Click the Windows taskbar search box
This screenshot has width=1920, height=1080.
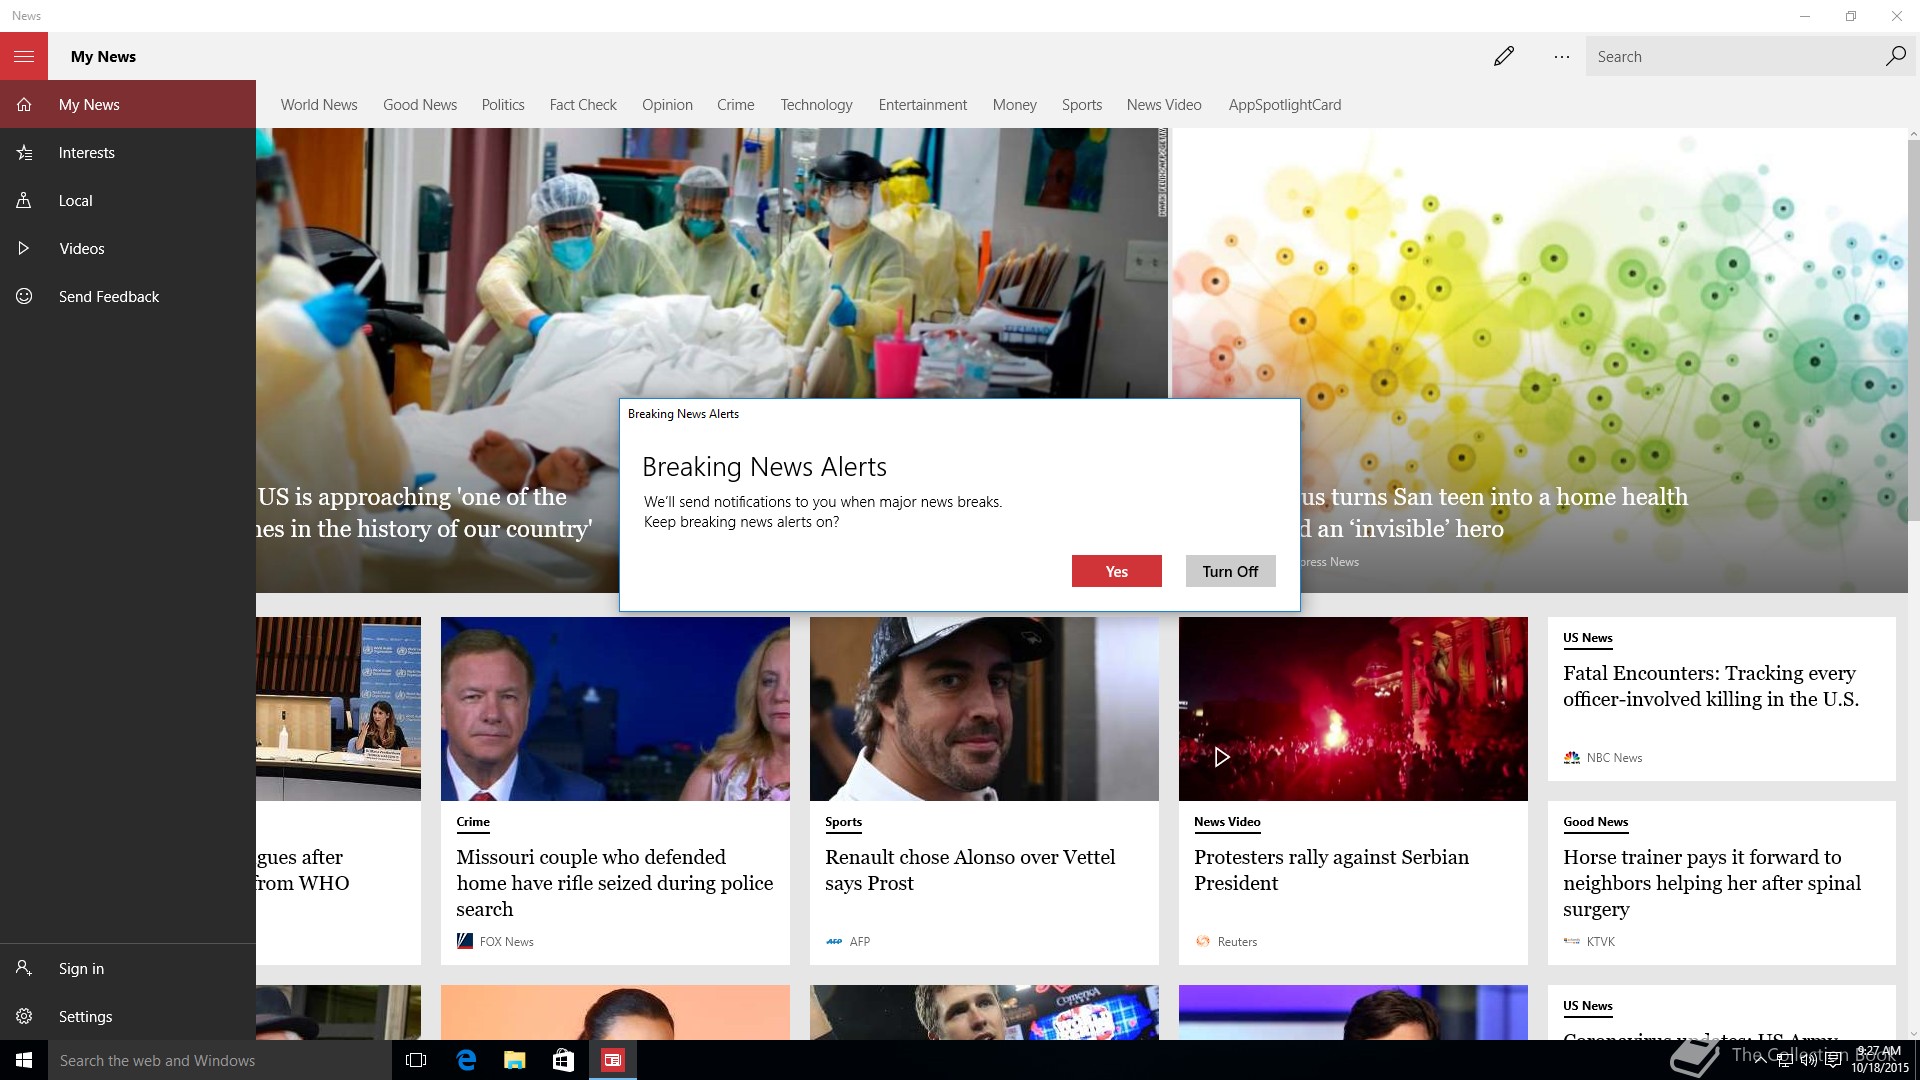pyautogui.click(x=220, y=1060)
